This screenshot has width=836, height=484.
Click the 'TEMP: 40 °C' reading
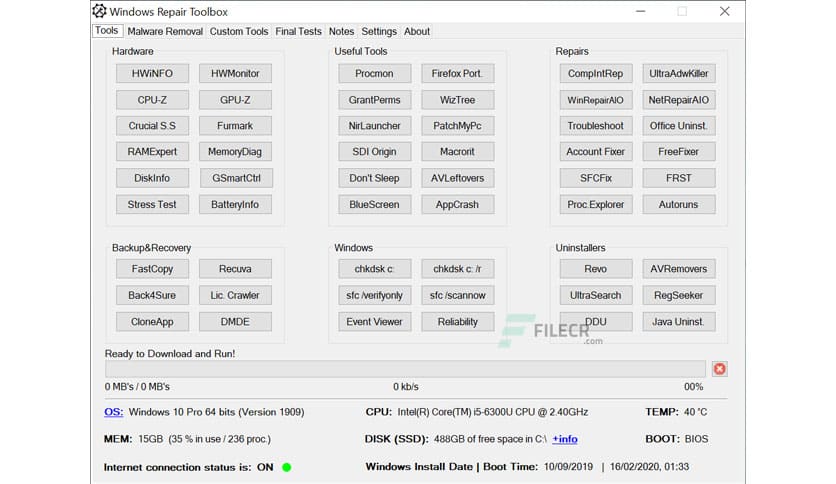point(676,412)
